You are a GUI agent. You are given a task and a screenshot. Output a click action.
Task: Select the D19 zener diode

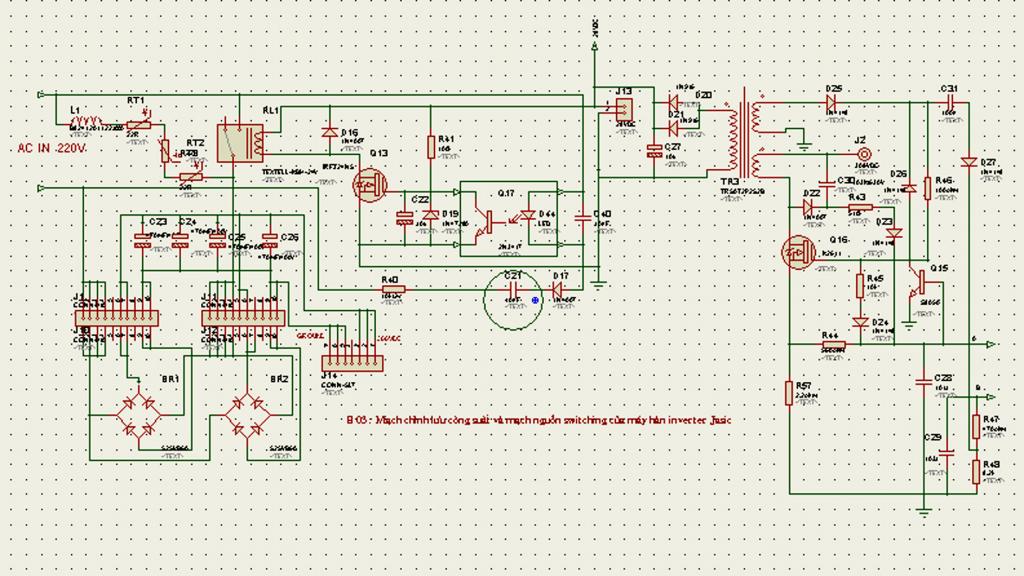click(x=430, y=215)
